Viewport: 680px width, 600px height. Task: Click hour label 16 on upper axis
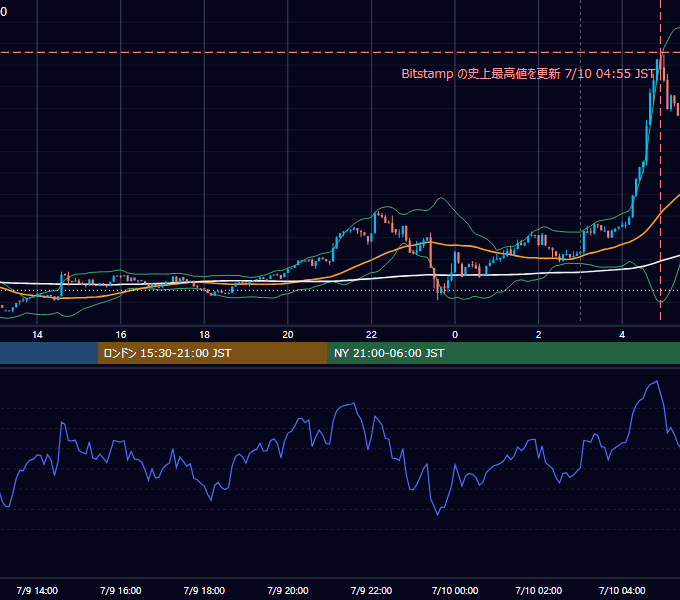121,335
